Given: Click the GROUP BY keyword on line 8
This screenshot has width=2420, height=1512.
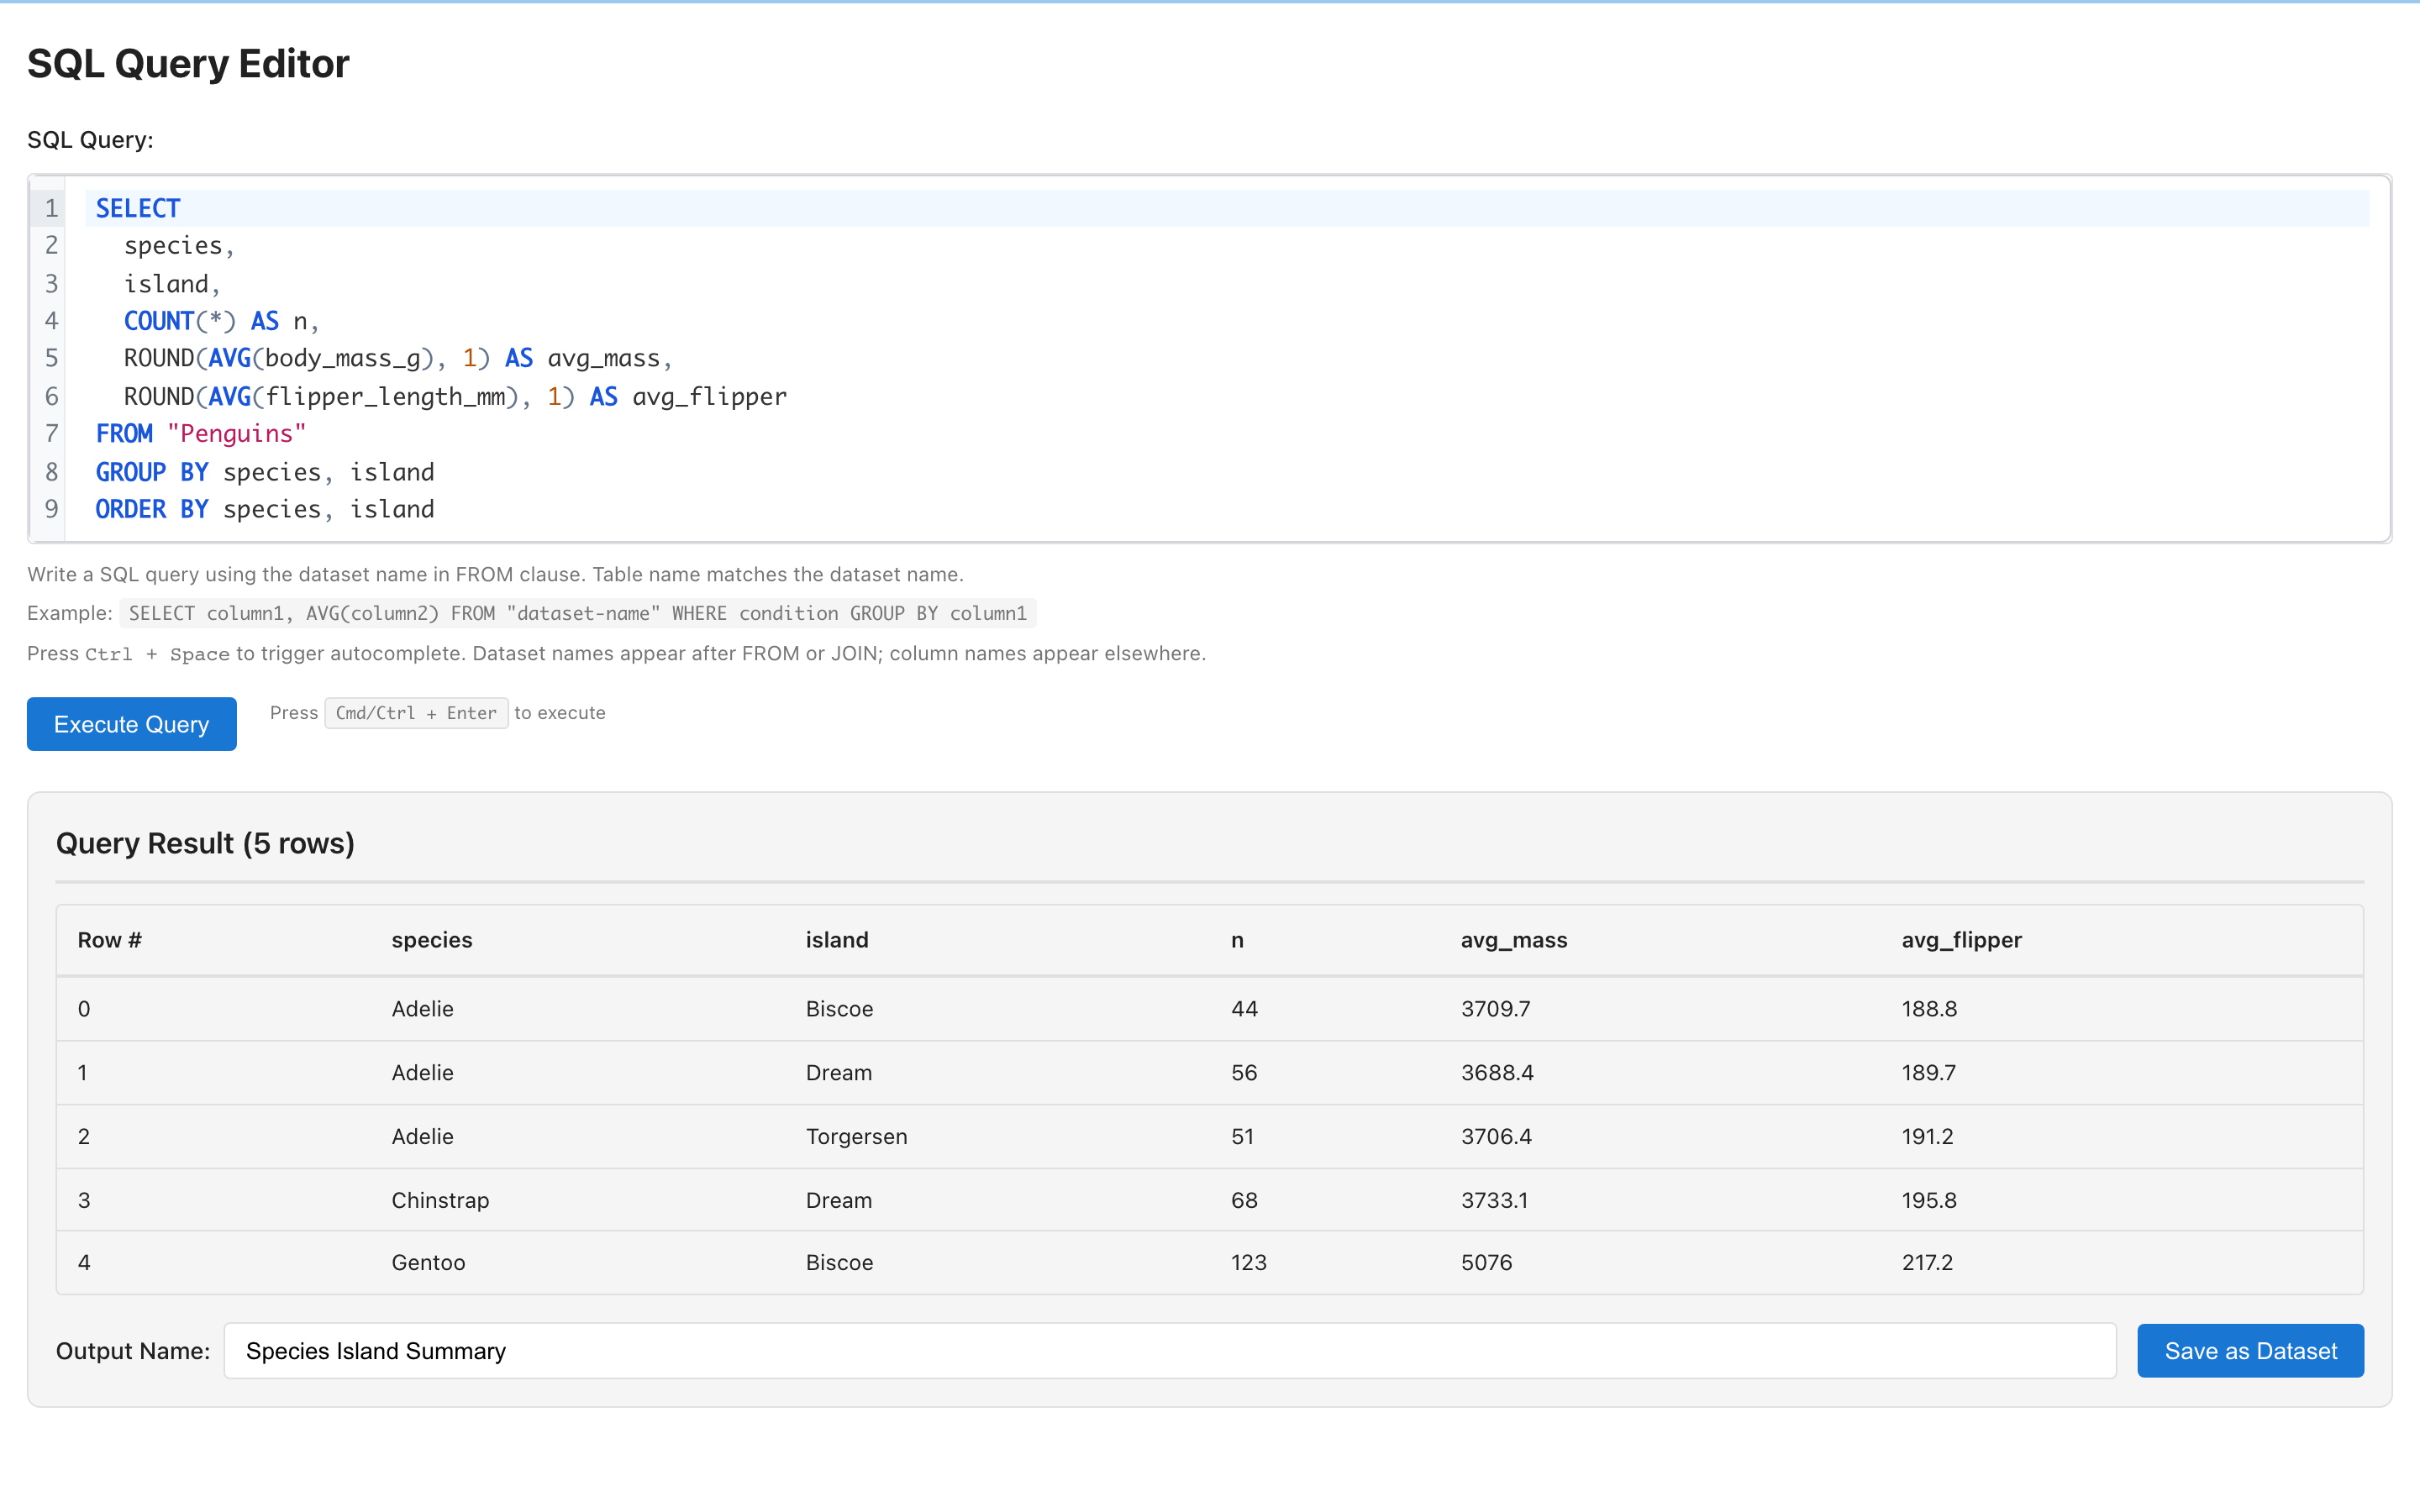Looking at the screenshot, I should click(152, 472).
